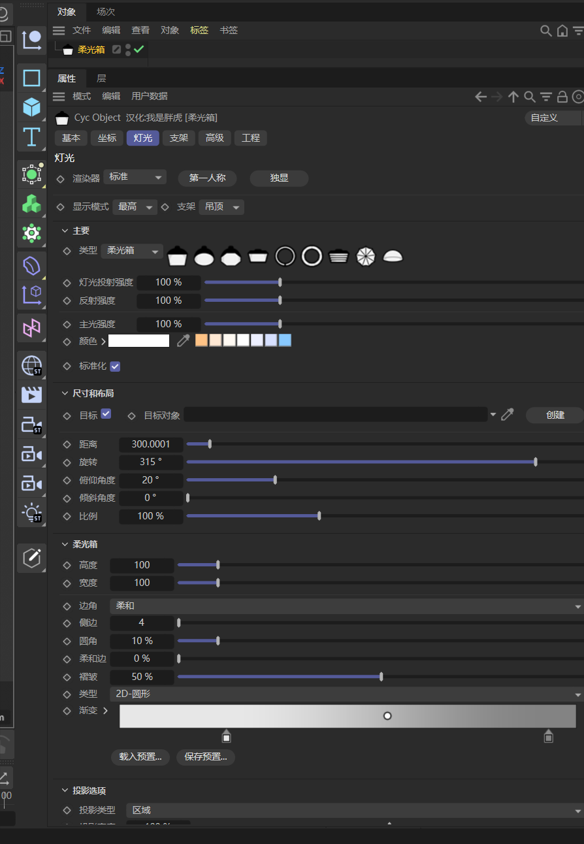
Task: Open the 渲染器 dropdown
Action: point(135,177)
